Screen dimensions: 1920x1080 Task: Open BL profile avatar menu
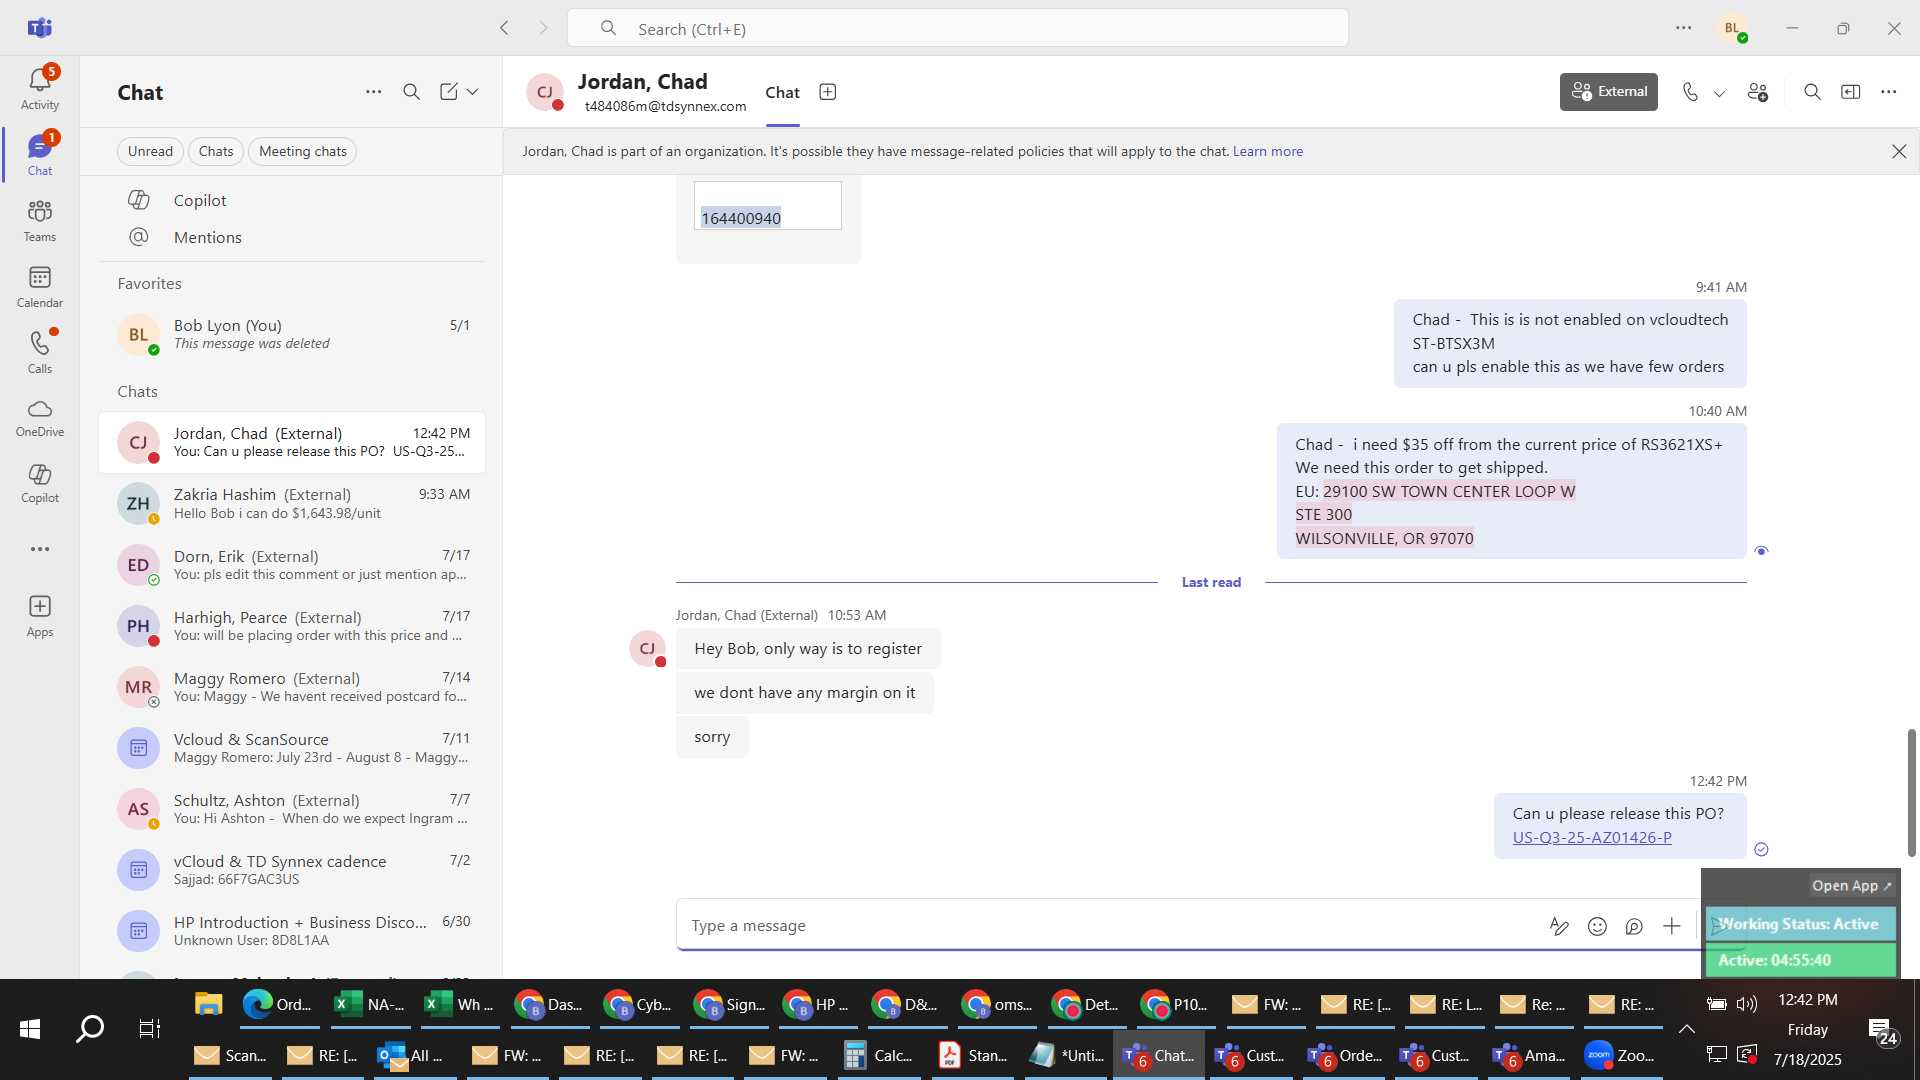tap(1733, 28)
